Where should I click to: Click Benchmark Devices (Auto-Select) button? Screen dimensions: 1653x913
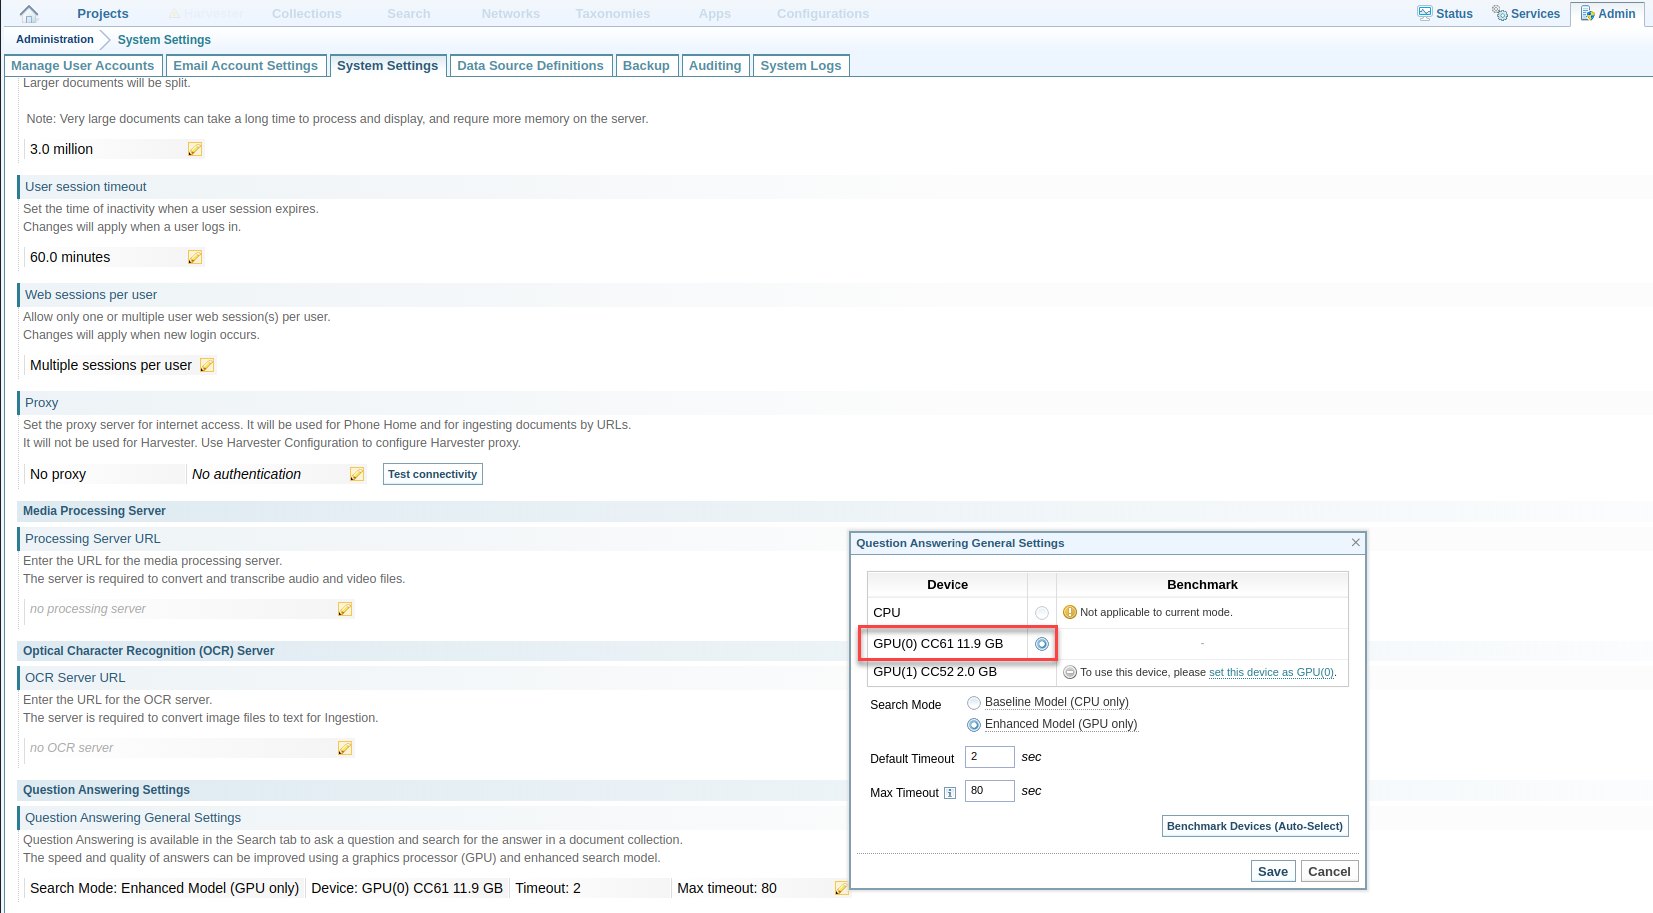[1254, 826]
